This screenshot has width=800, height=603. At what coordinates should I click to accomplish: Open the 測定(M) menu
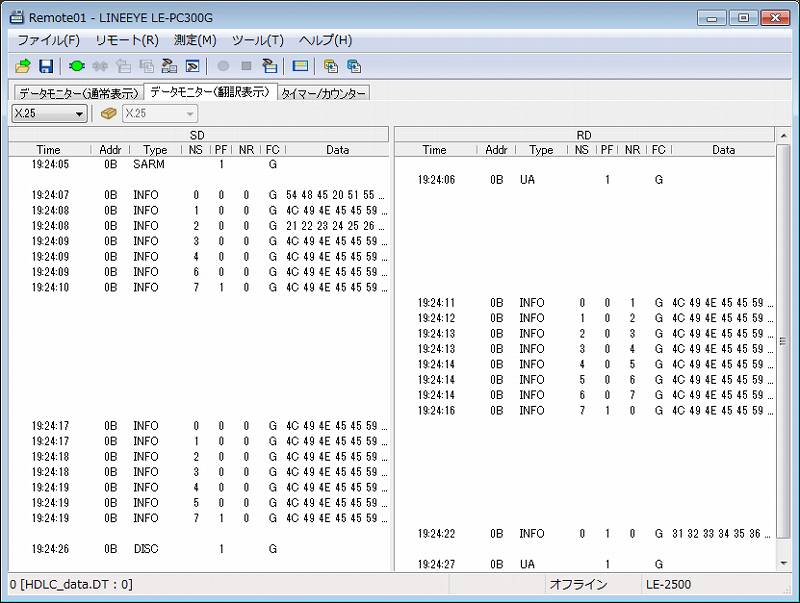click(x=195, y=40)
